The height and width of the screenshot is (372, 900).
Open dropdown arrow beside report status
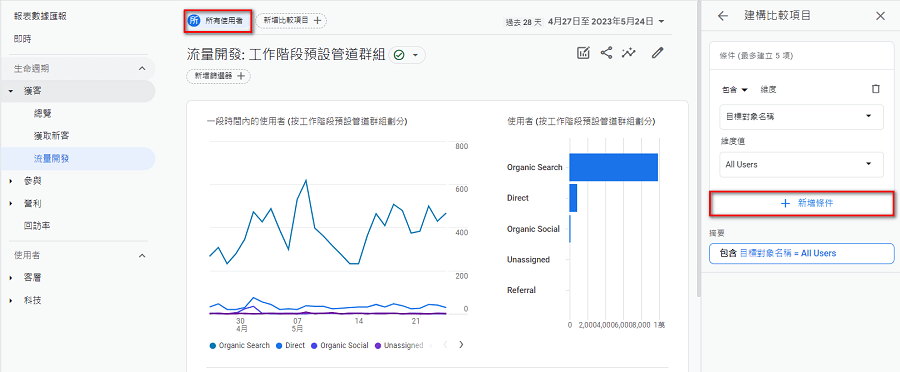pos(416,55)
